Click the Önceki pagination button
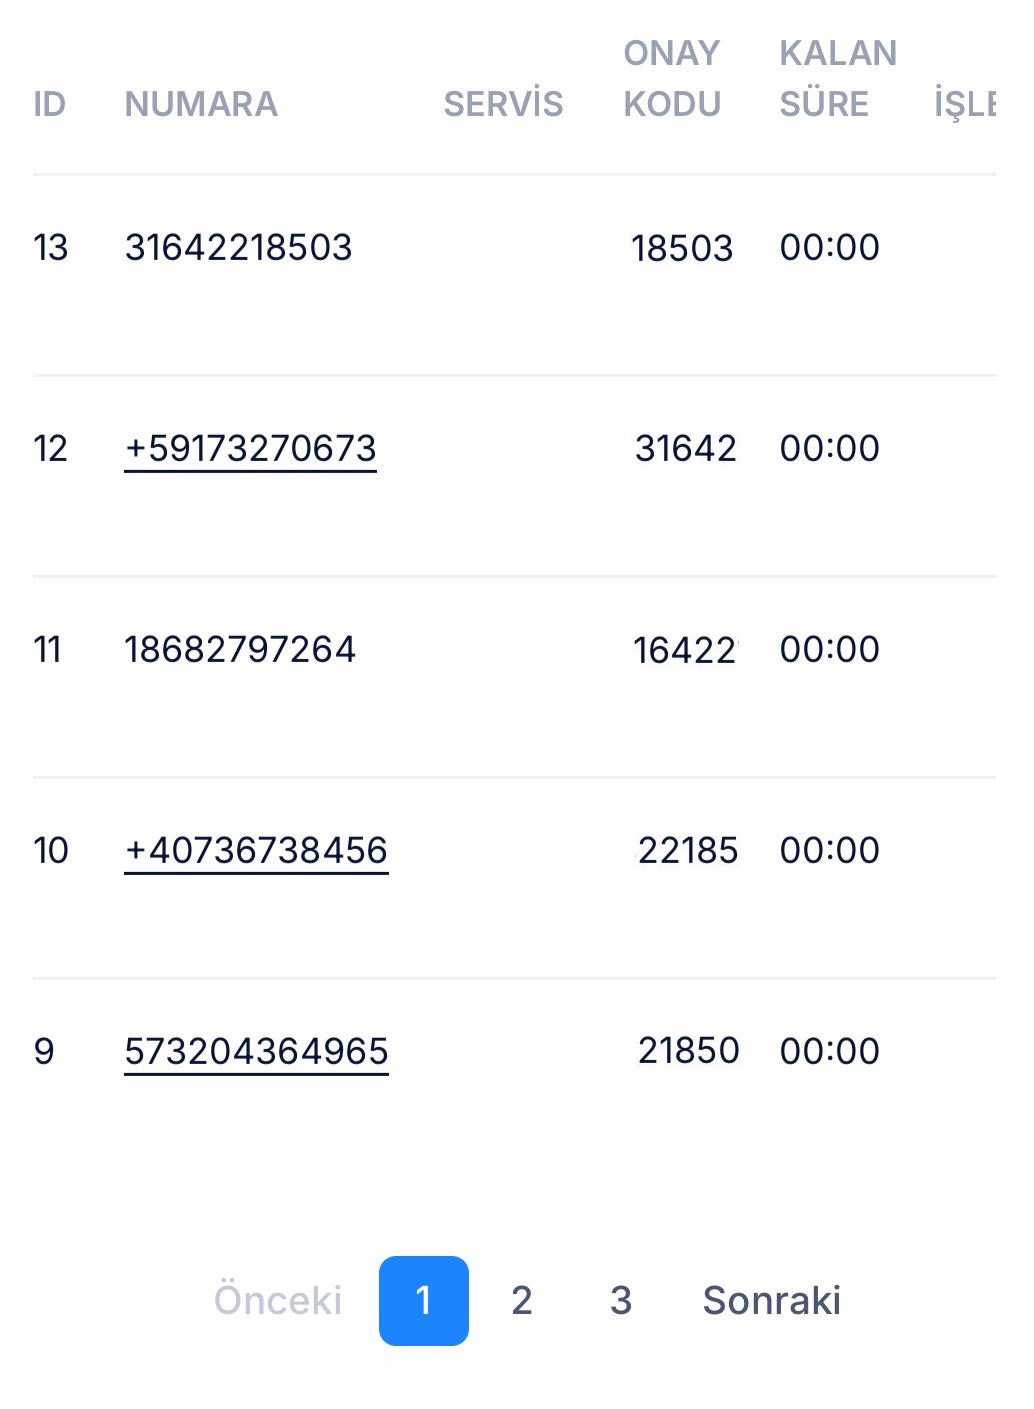Screen dimensions: 1034x1409 pyautogui.click(x=278, y=1300)
